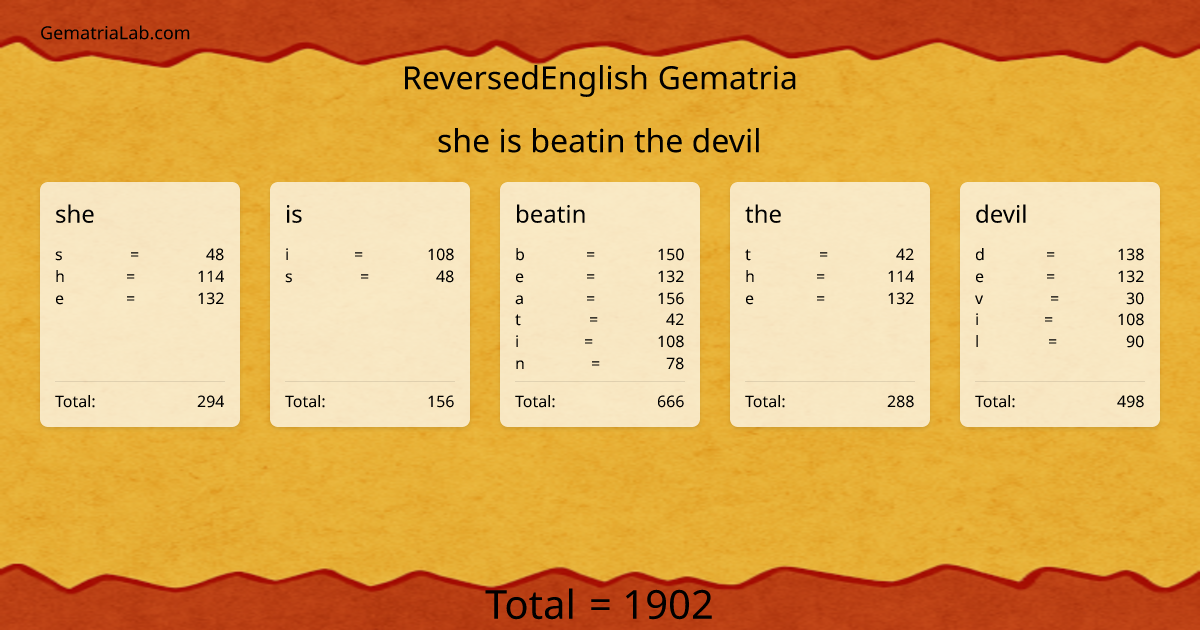The width and height of the screenshot is (1200, 630).
Task: Click value 114 in the 'the' card
Action: (x=901, y=277)
